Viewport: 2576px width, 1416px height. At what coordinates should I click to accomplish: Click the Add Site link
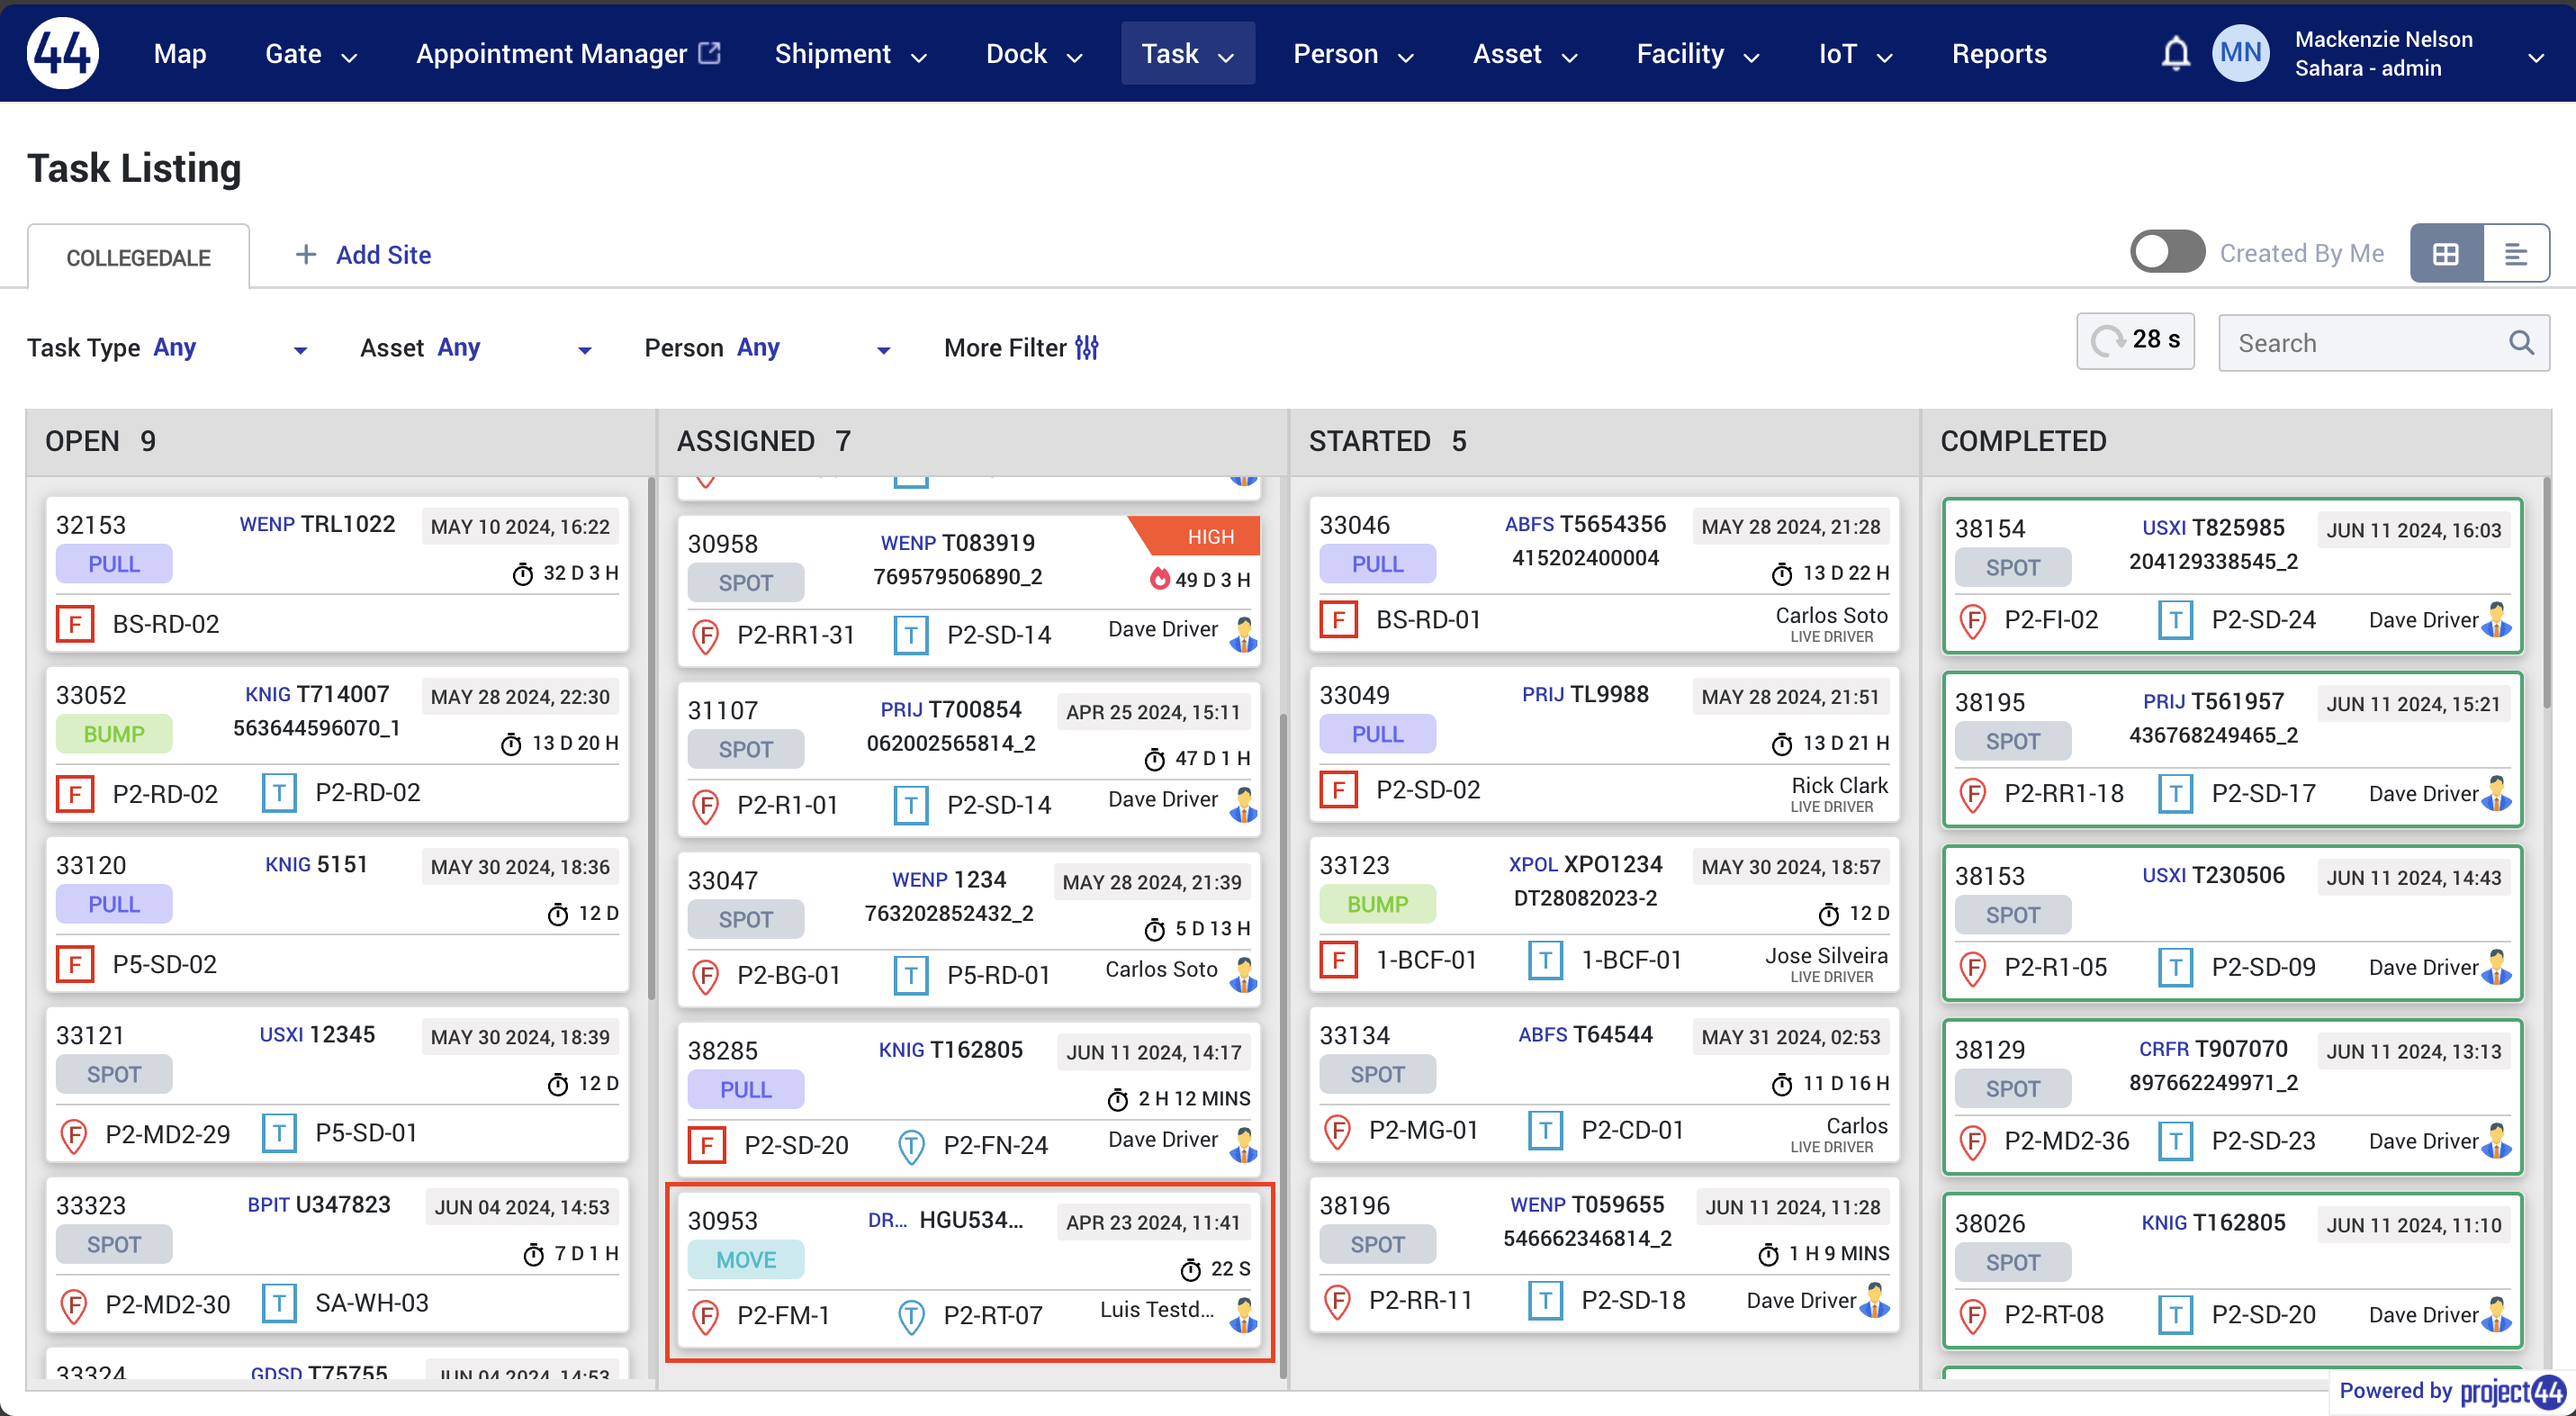[383, 254]
